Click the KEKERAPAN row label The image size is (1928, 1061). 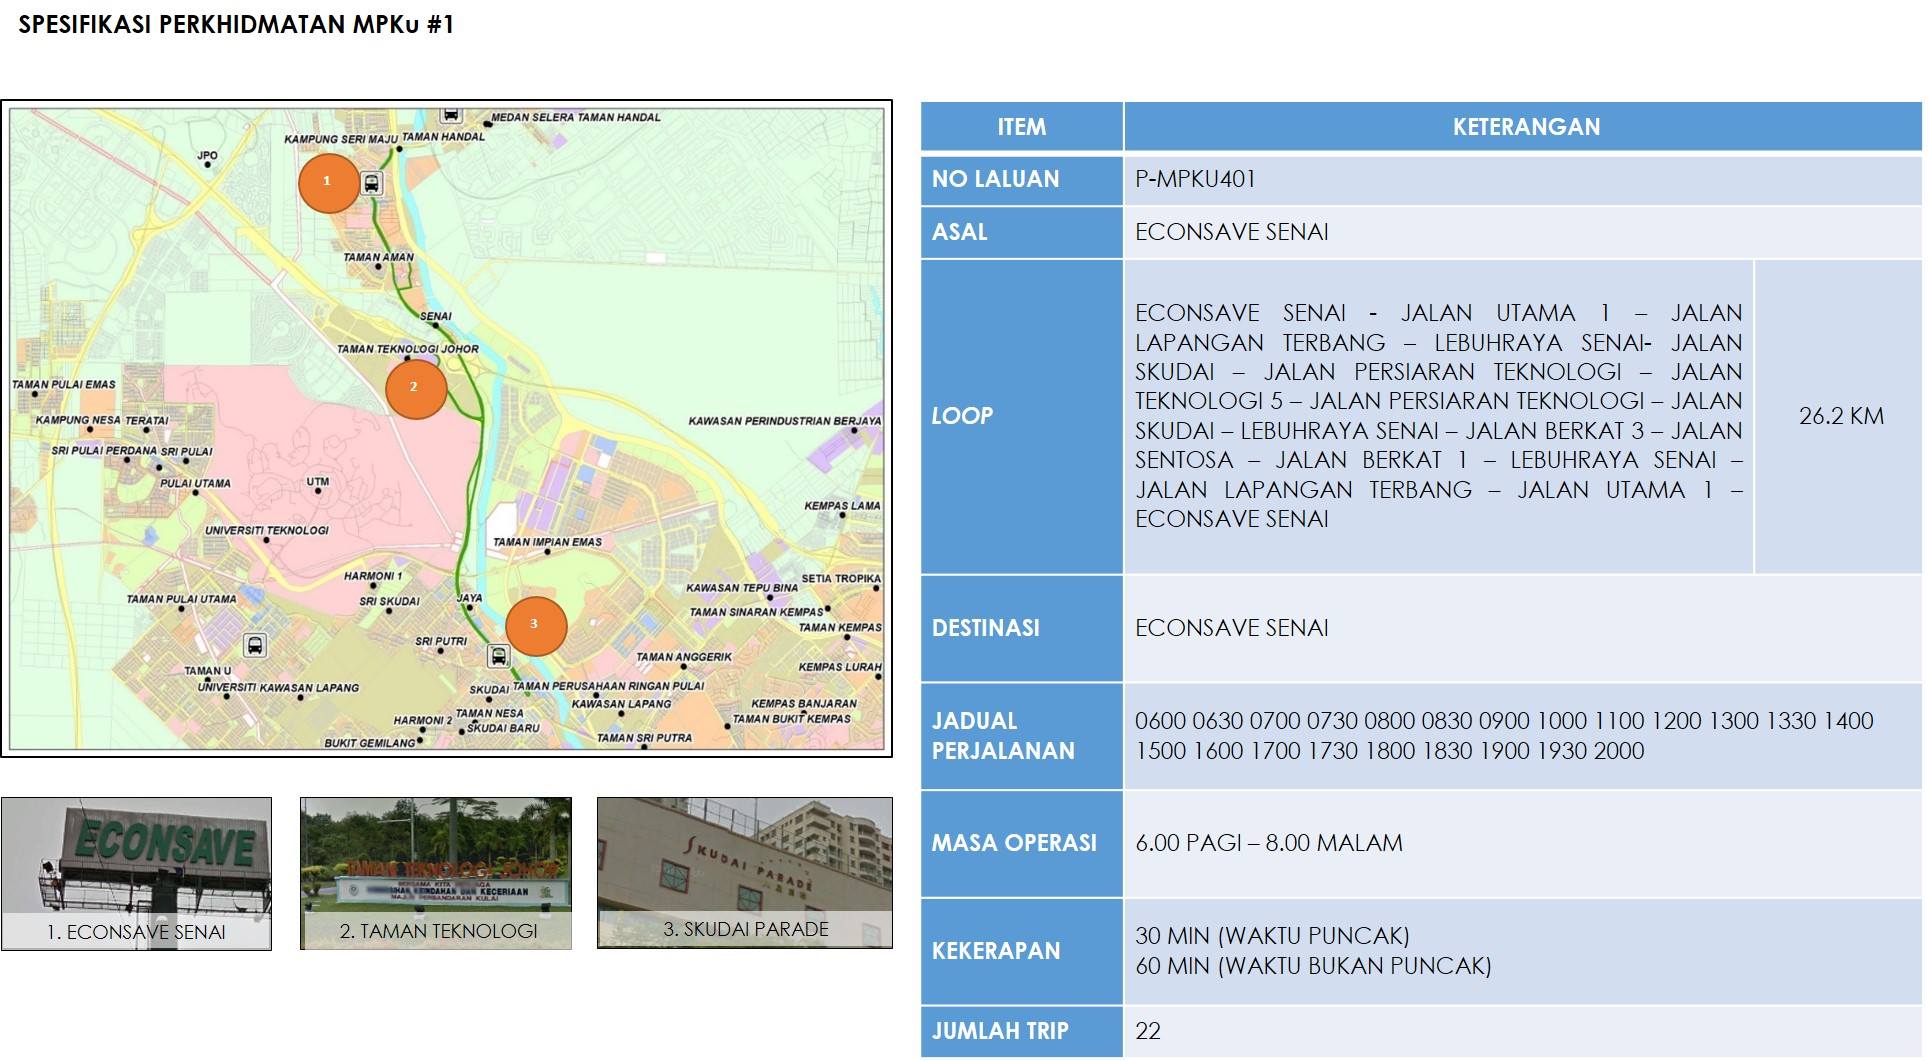coord(995,951)
